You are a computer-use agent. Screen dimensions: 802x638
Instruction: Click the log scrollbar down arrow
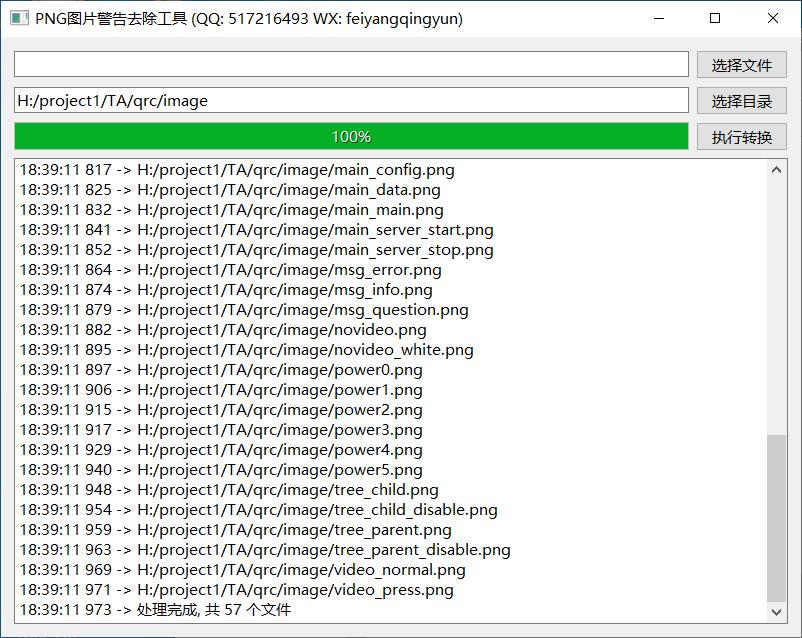(x=777, y=611)
